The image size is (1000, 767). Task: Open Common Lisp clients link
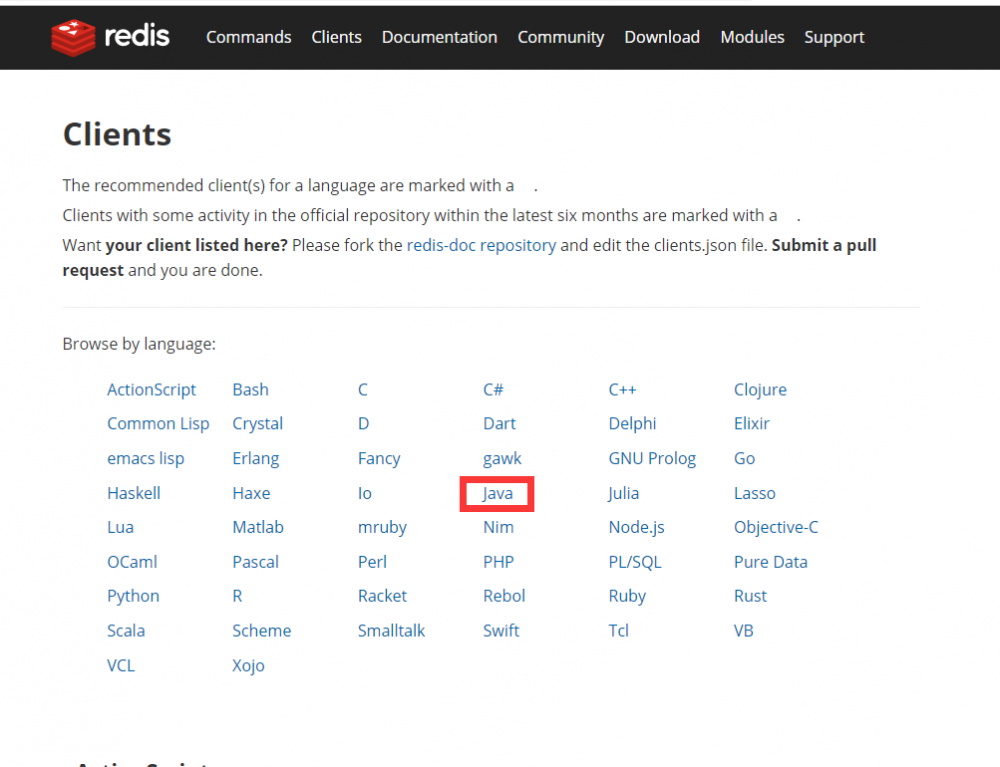158,424
